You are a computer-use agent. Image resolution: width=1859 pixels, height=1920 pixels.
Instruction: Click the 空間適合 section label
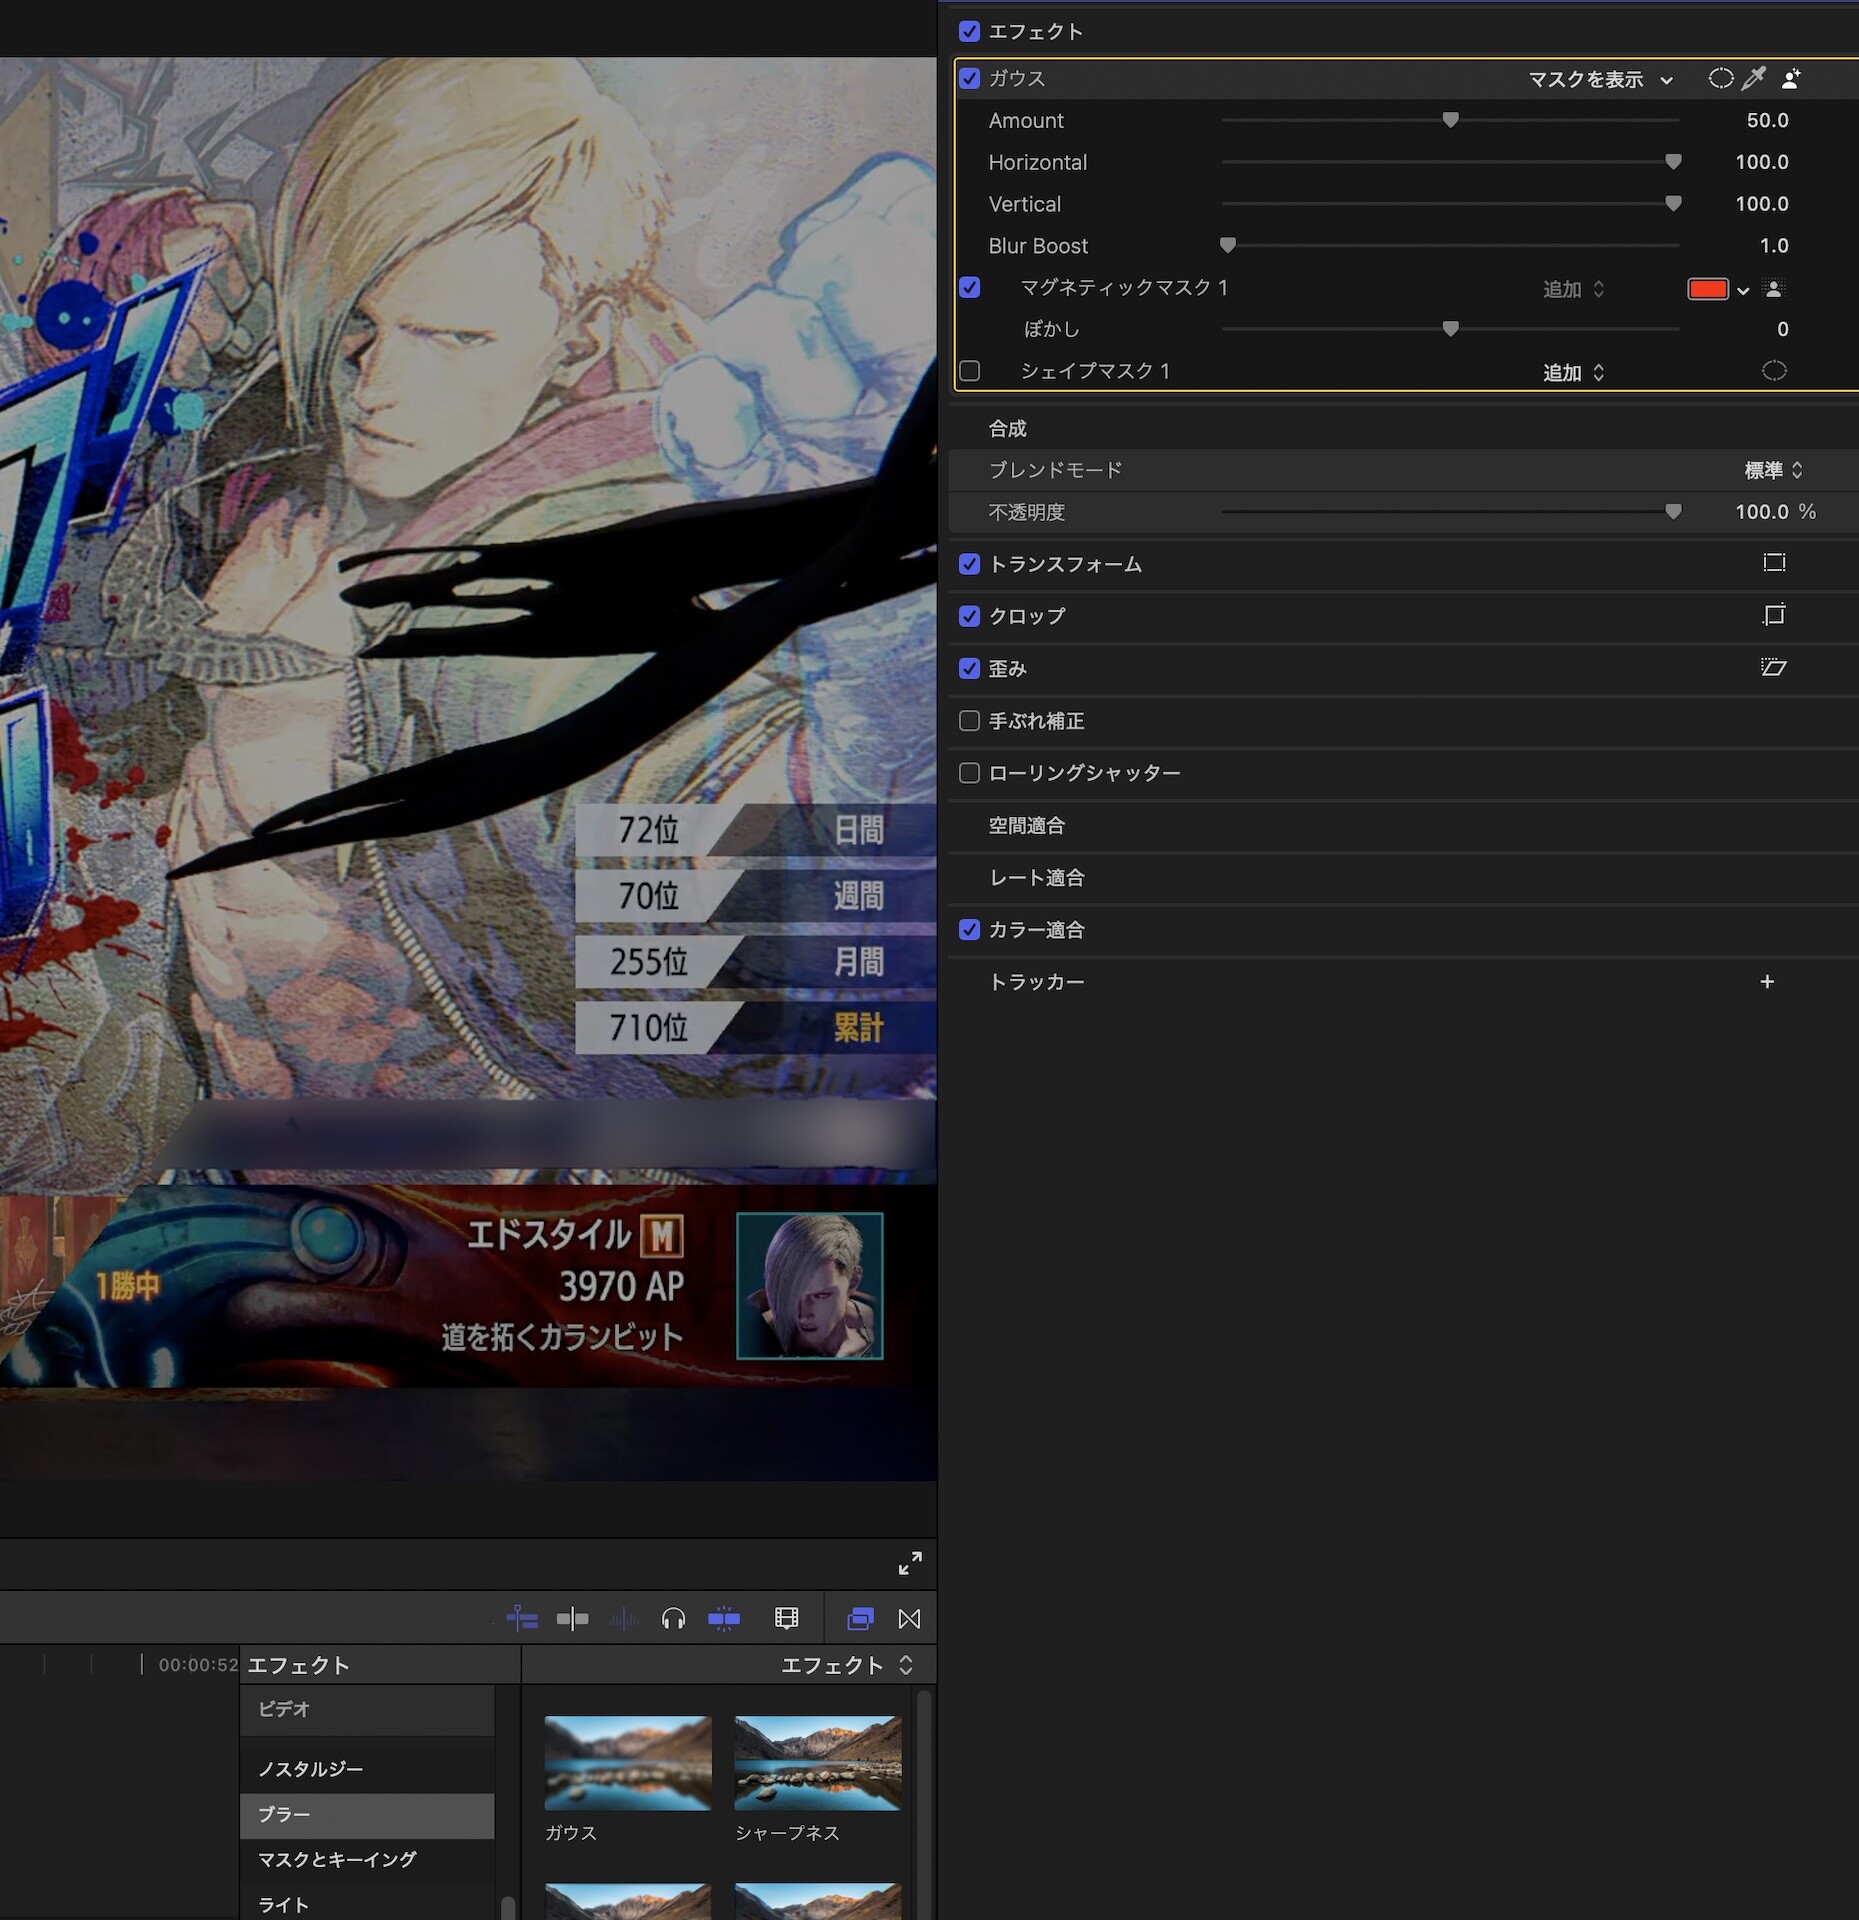pos(1026,825)
